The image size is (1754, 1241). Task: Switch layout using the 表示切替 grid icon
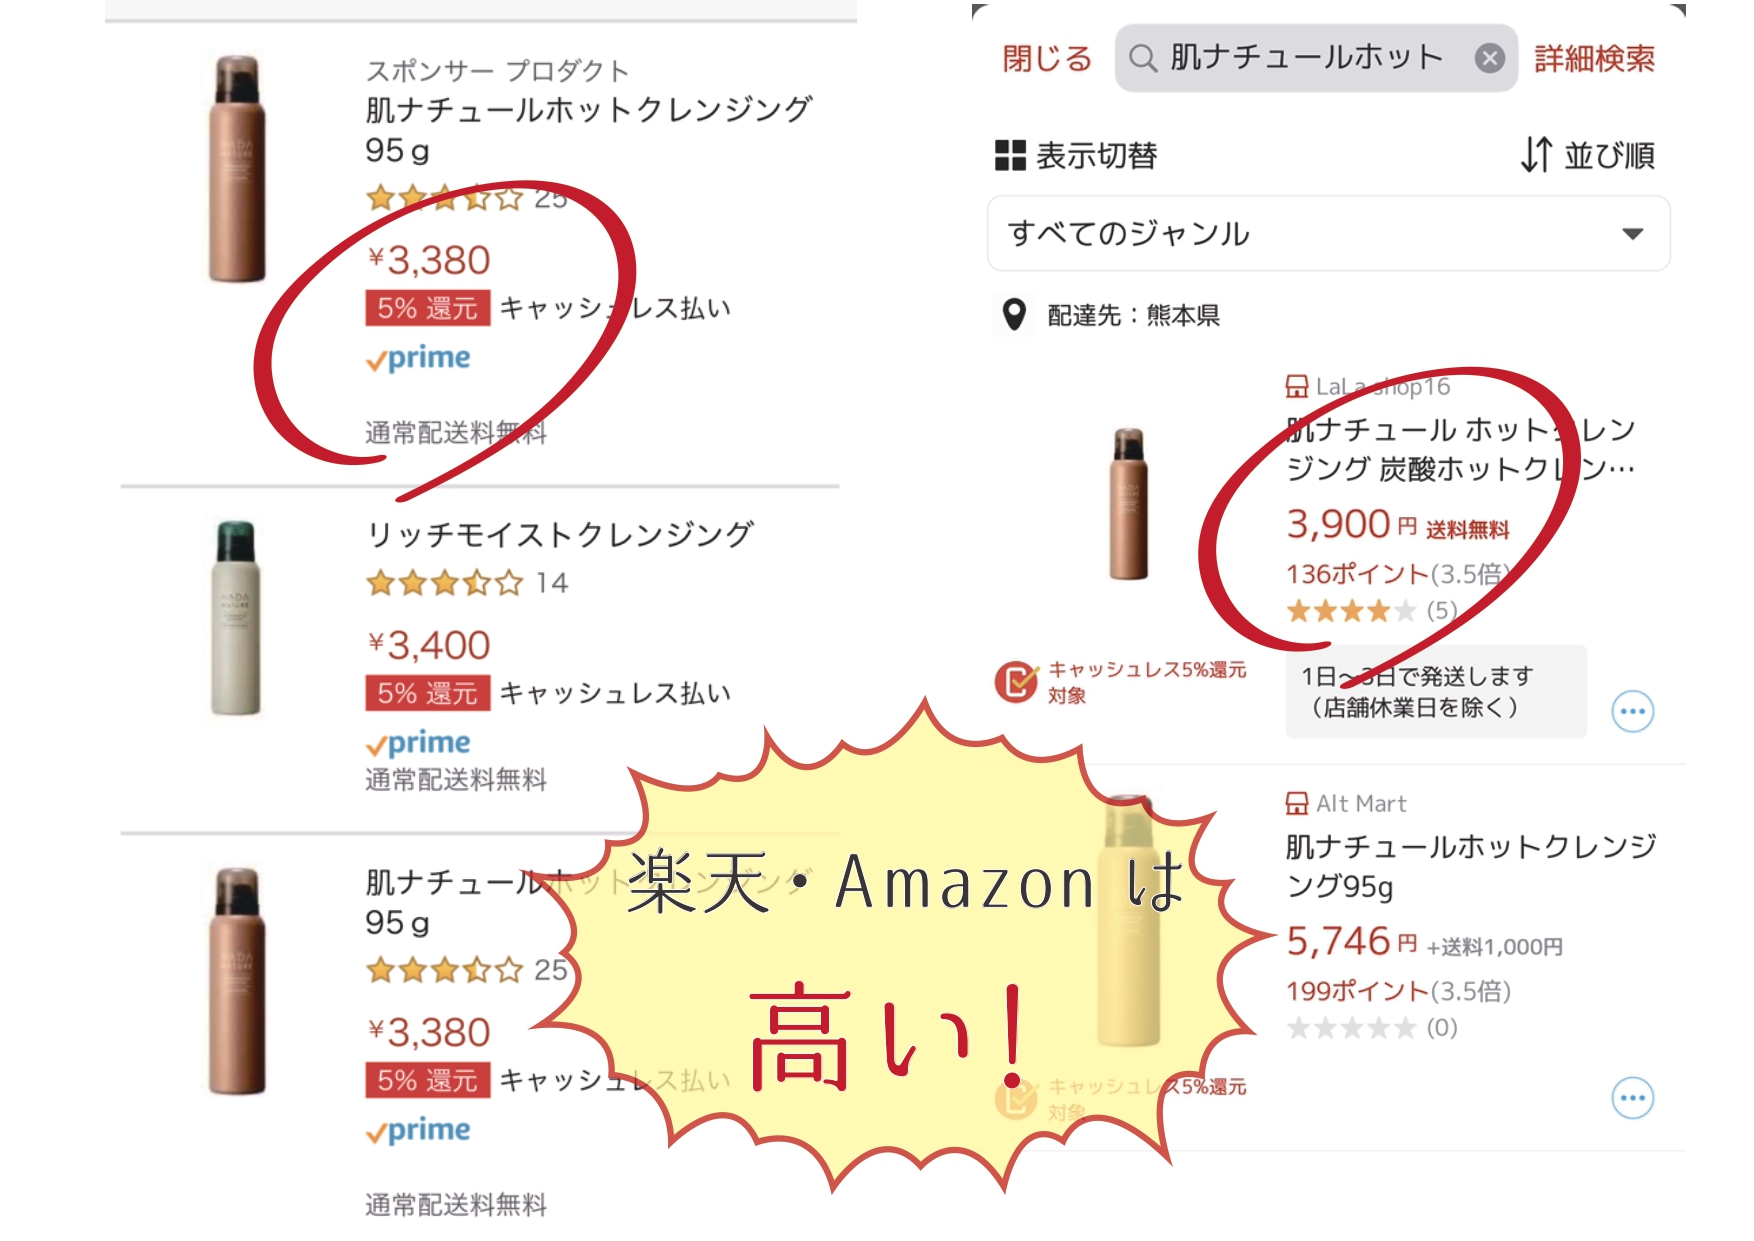[1010, 156]
